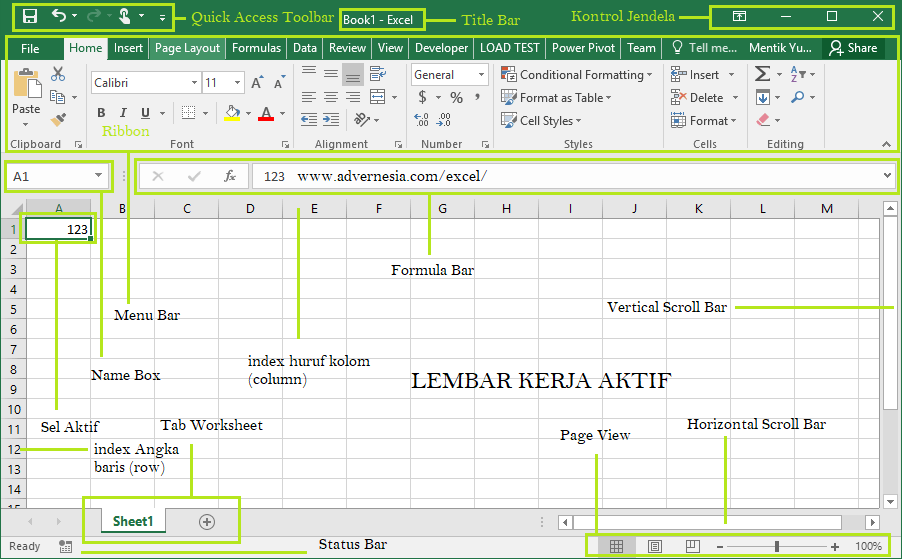Screen dimensions: 902x559
Task: Switch to the Page Layout tab
Action: (188, 48)
